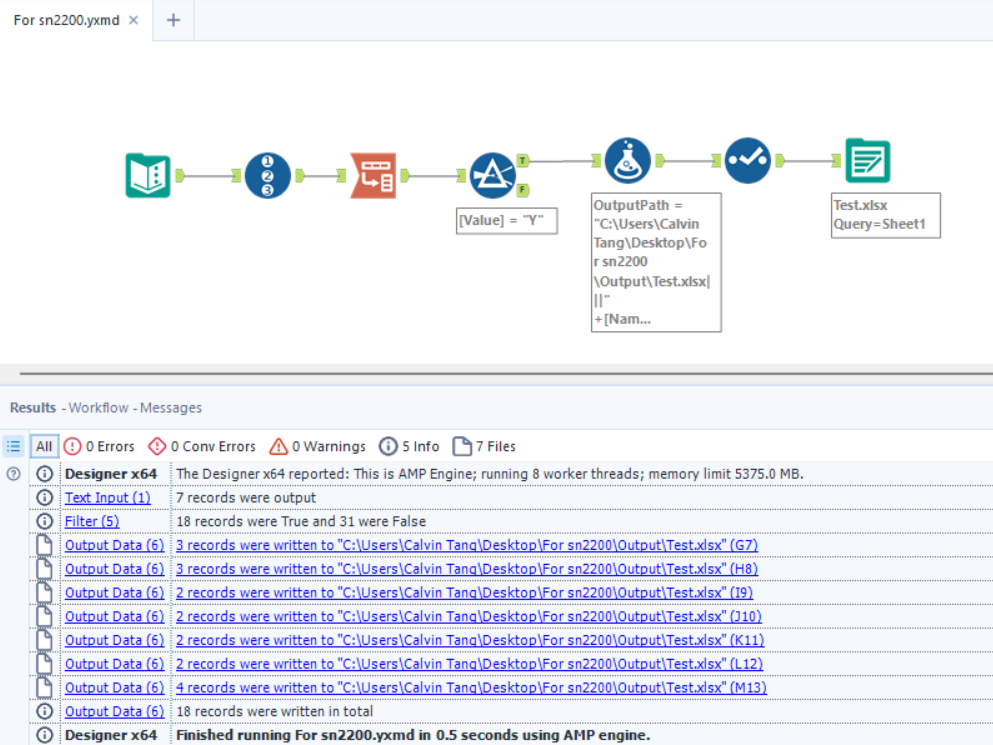The image size is (993, 745).
Task: Open Output Data (6) link in G7 row
Action: coord(115,545)
